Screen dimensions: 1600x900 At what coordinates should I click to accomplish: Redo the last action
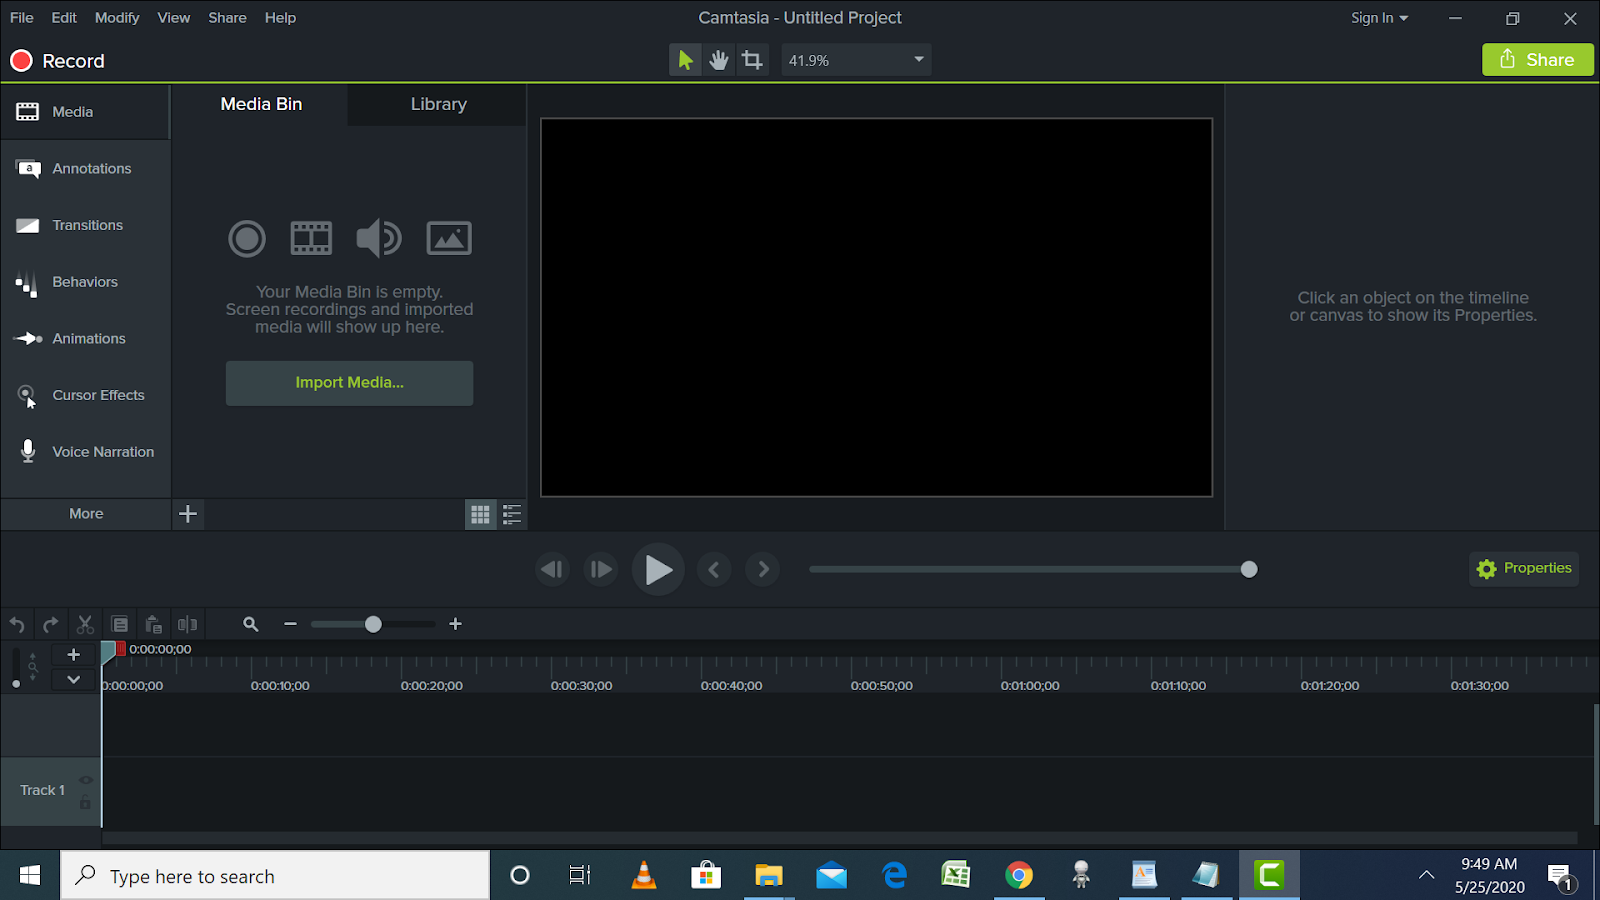tap(51, 624)
